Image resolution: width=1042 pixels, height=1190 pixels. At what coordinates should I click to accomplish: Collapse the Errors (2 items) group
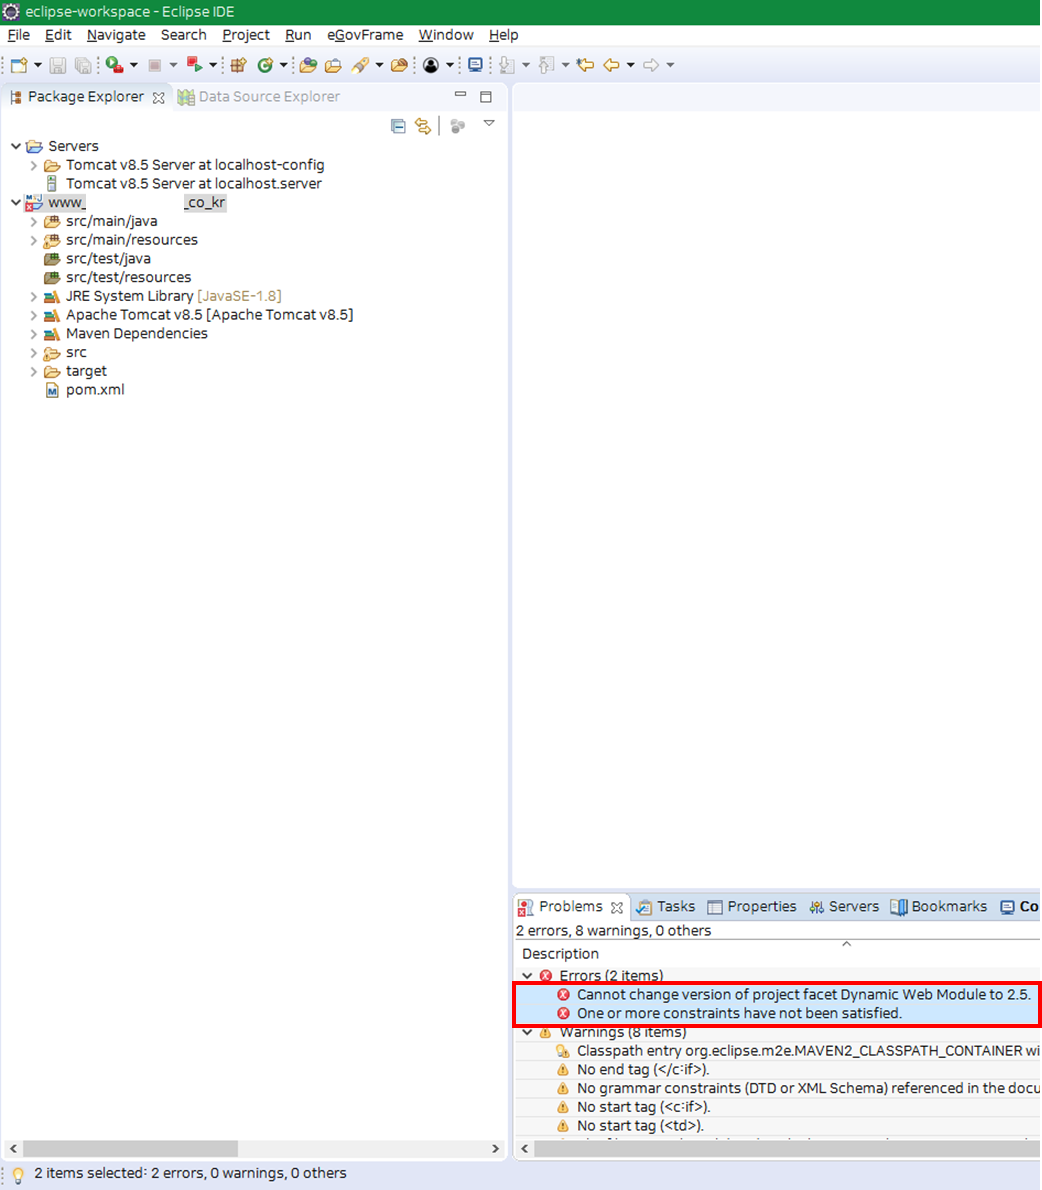click(527, 975)
